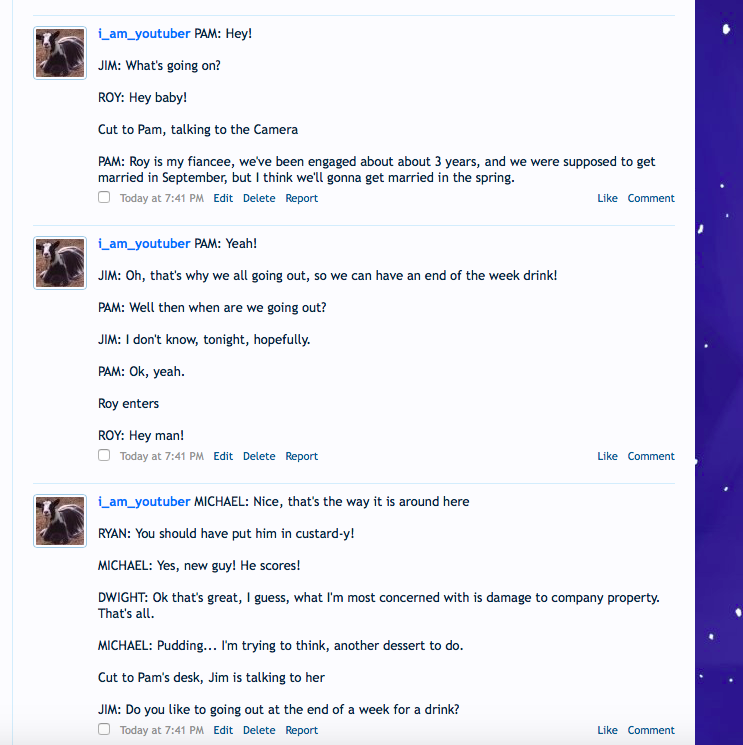Delete the 'PAM: Hey!' post

(259, 198)
